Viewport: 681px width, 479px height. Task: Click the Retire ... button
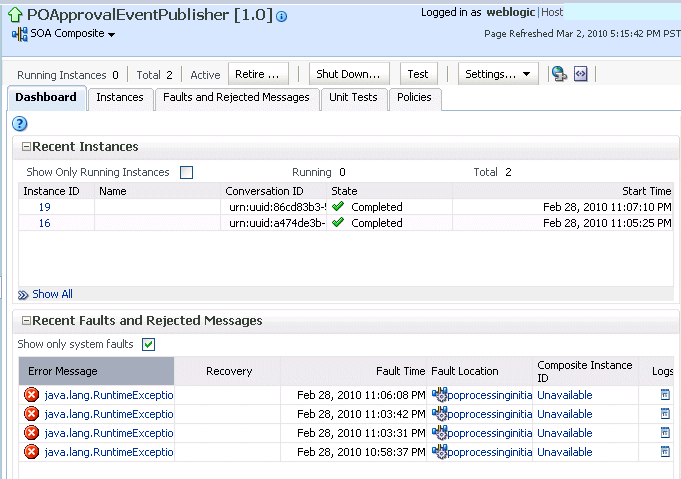pos(258,74)
